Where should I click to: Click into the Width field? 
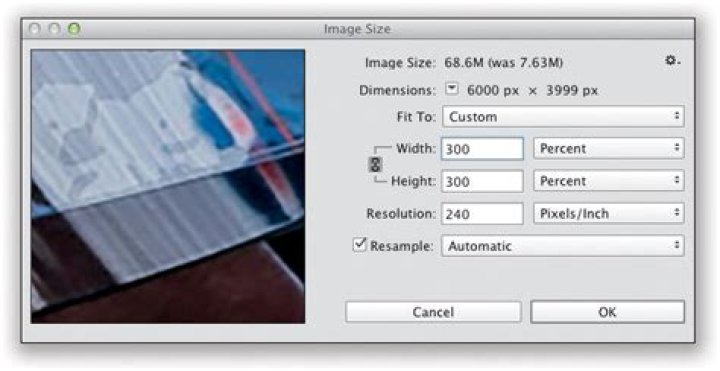pyautogui.click(x=482, y=149)
